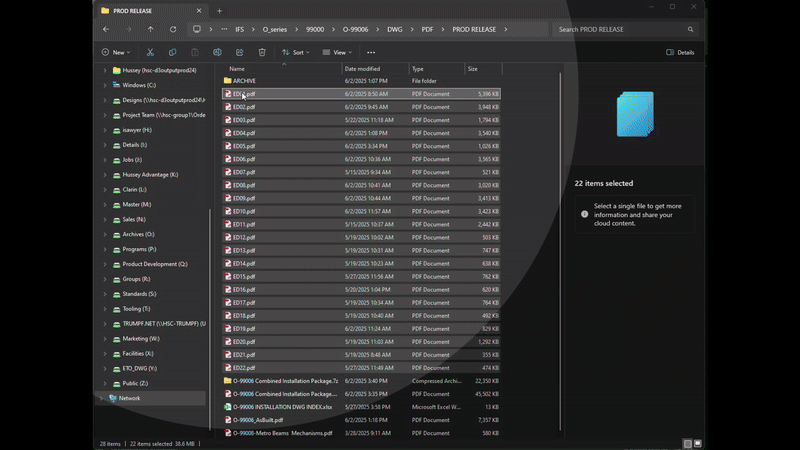Click the PROD RELEASE breadcrumb chevron

point(506,29)
